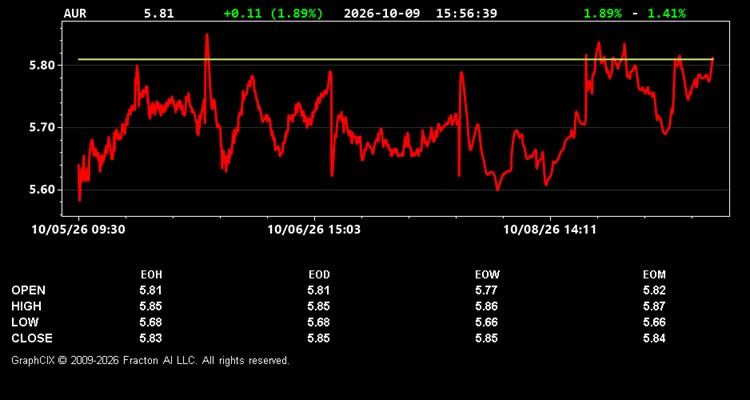Screen dimensions: 750x400
Task: Select the OPEN row label
Action: [x=29, y=290]
